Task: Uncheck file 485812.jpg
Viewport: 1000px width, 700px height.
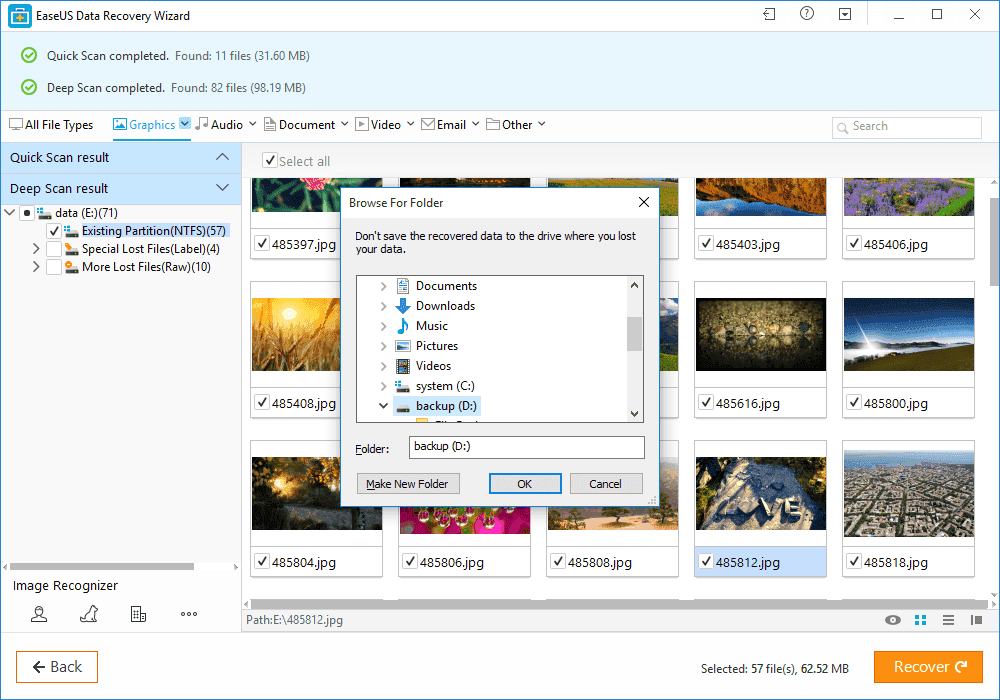Action: point(705,562)
